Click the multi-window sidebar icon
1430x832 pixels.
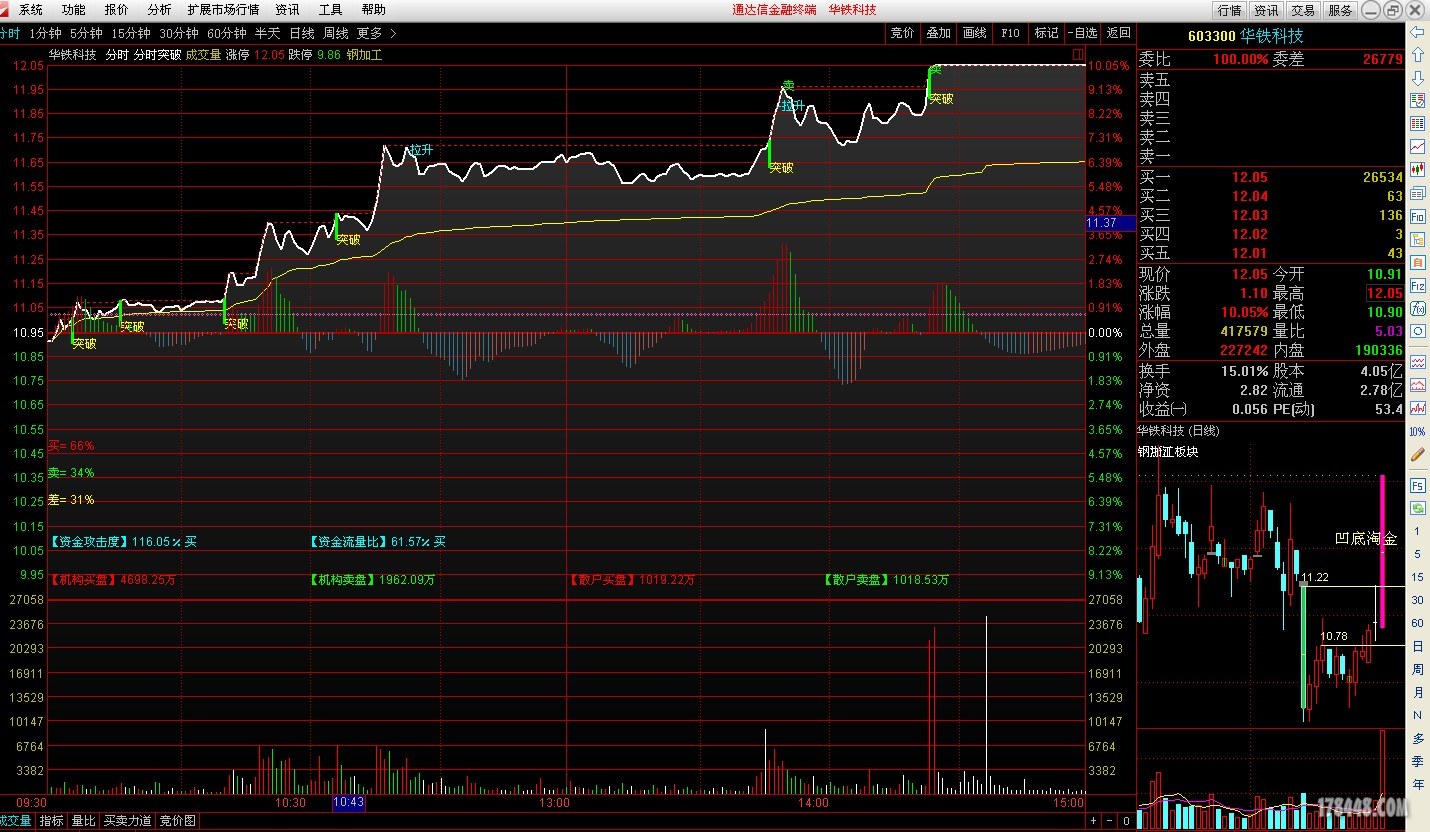1417,193
